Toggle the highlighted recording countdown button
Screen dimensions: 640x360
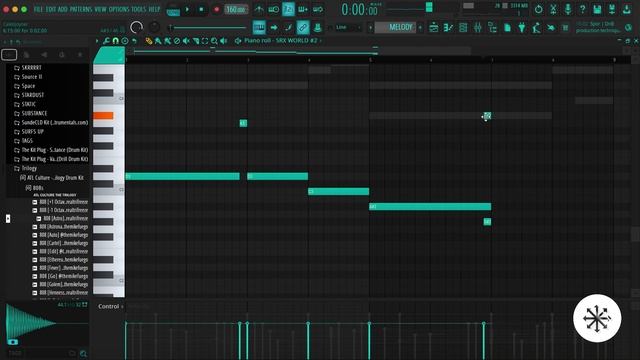(288, 9)
